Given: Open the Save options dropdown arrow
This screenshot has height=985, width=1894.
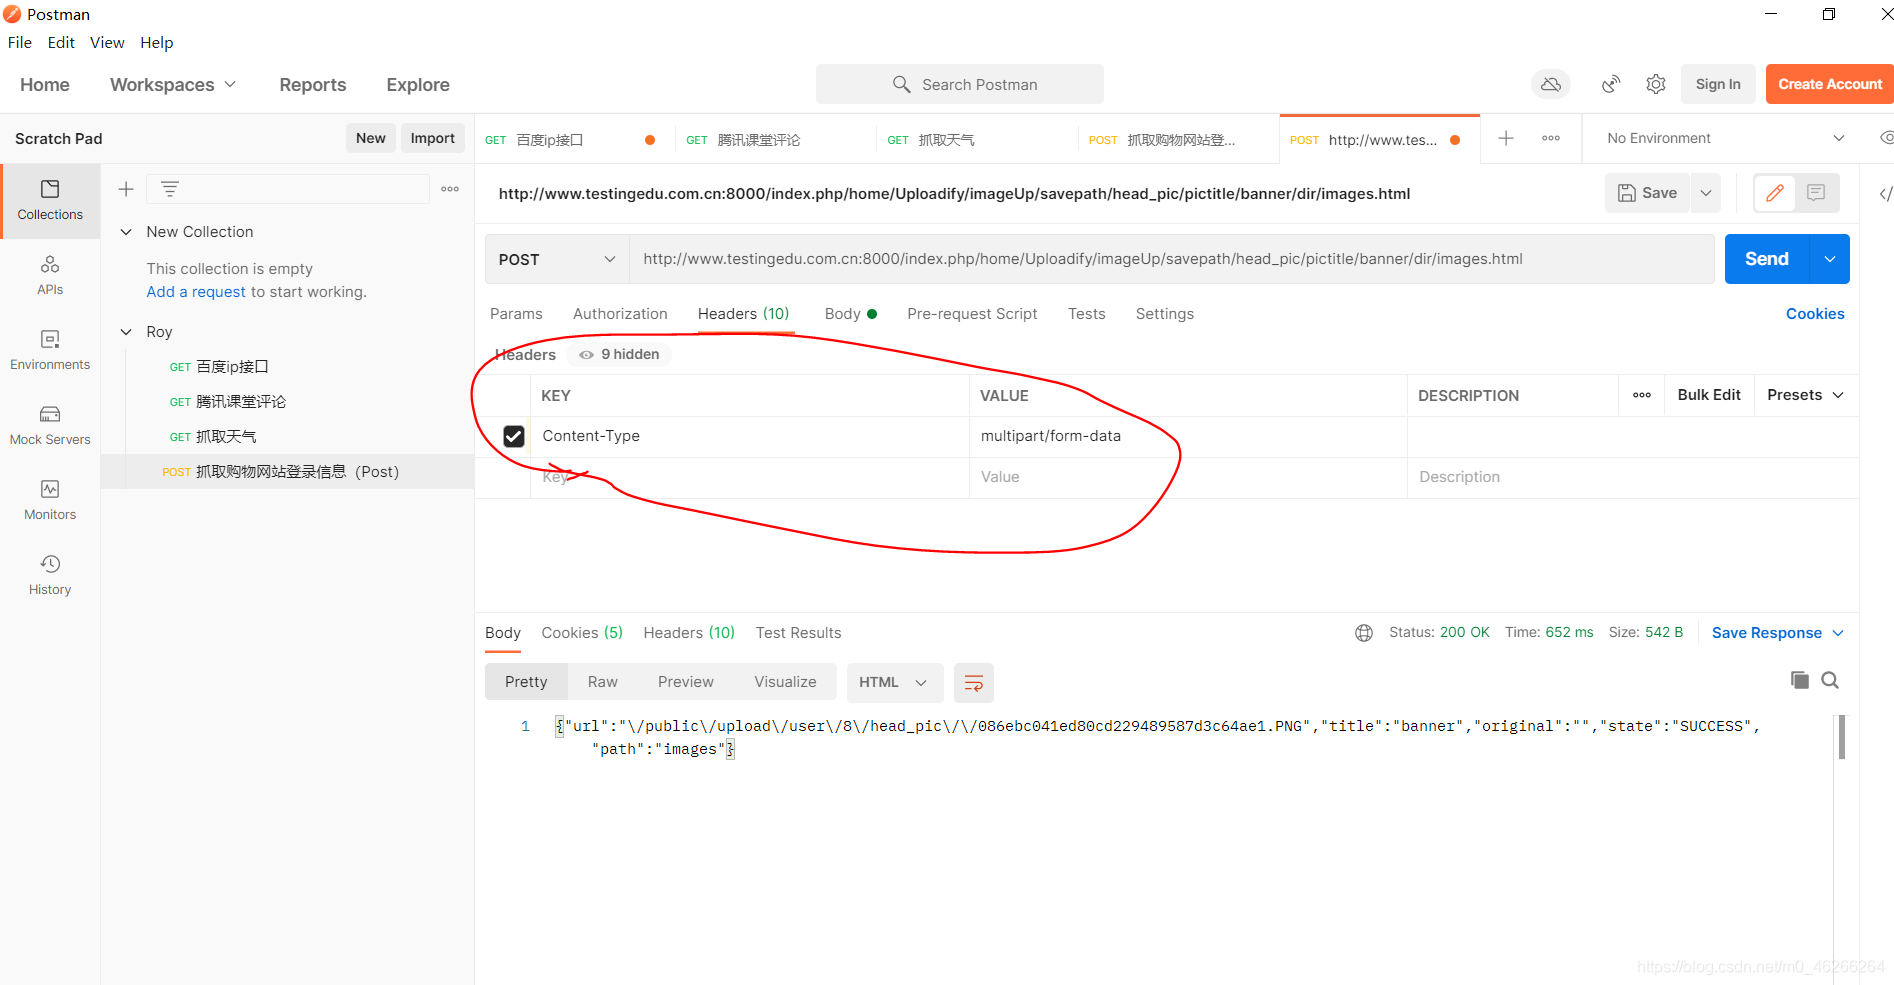Looking at the screenshot, I should coord(1706,193).
